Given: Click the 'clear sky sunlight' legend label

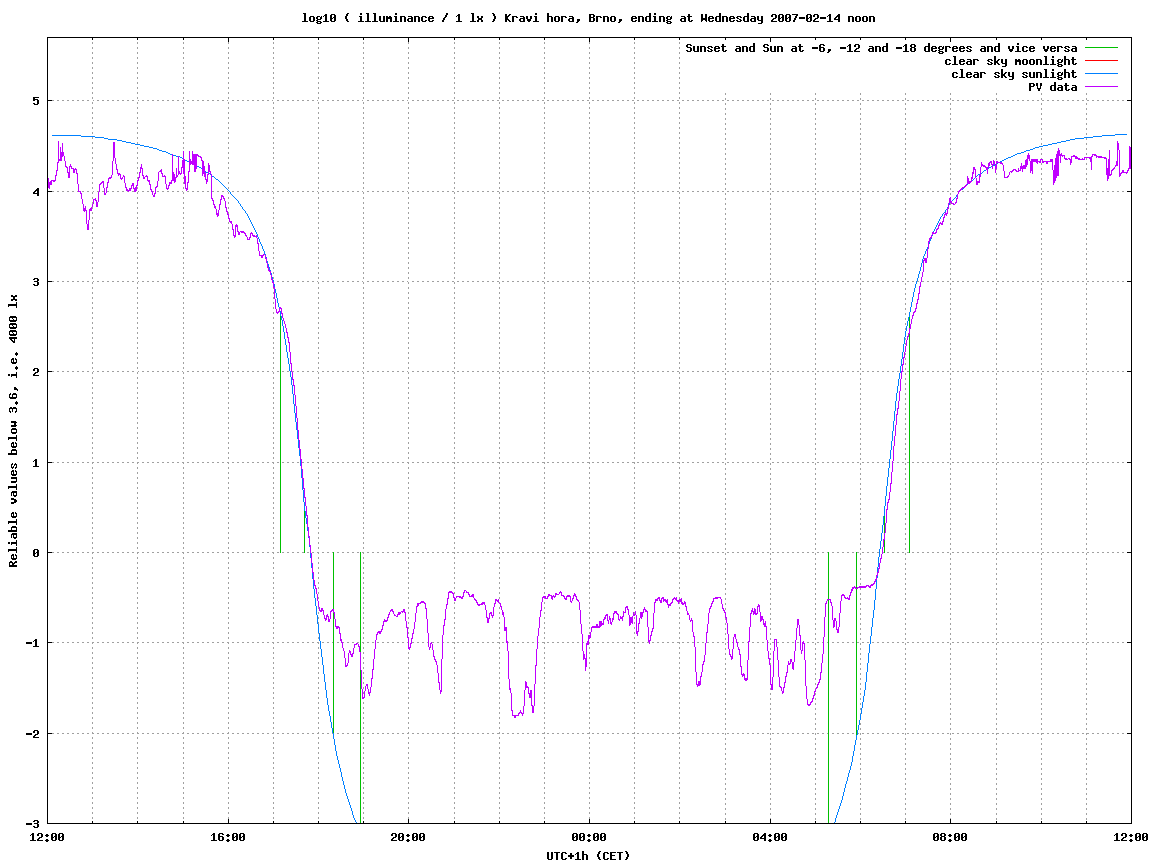Looking at the screenshot, I should point(1014,74).
